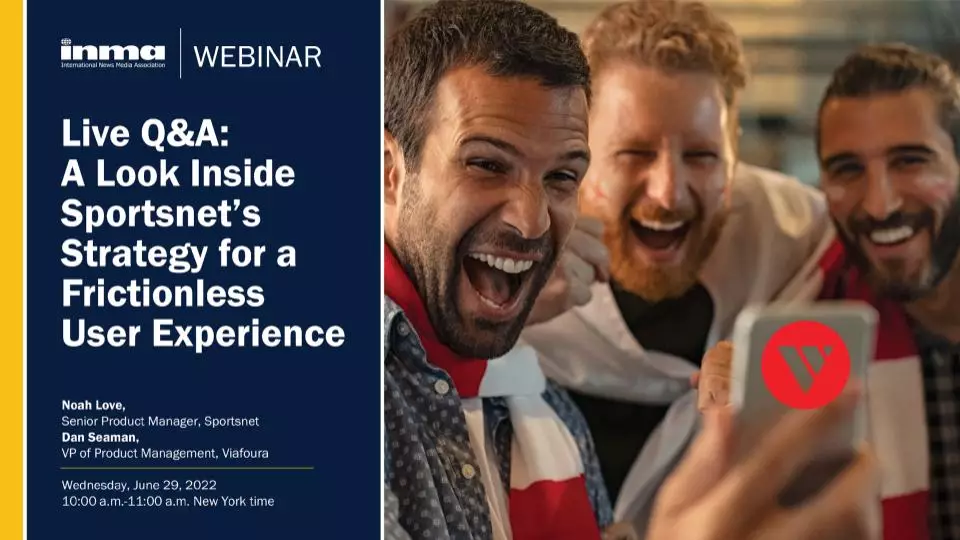The image size is (960, 540).
Task: Click the words 'A Look Inside'
Action: pyautogui.click(x=178, y=173)
